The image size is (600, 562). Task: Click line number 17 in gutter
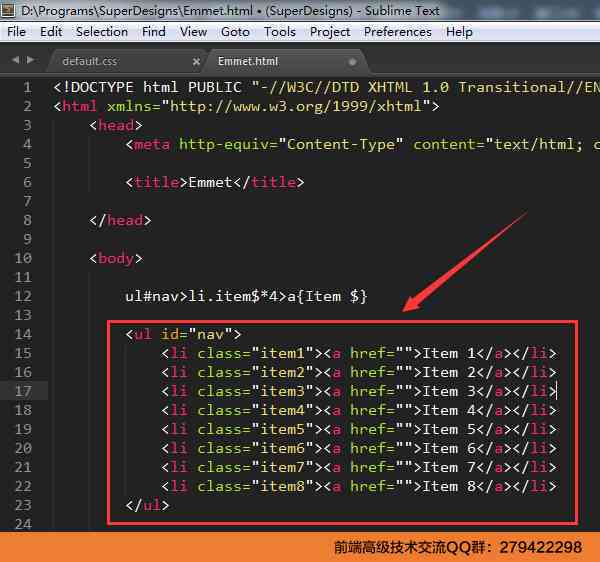point(23,391)
